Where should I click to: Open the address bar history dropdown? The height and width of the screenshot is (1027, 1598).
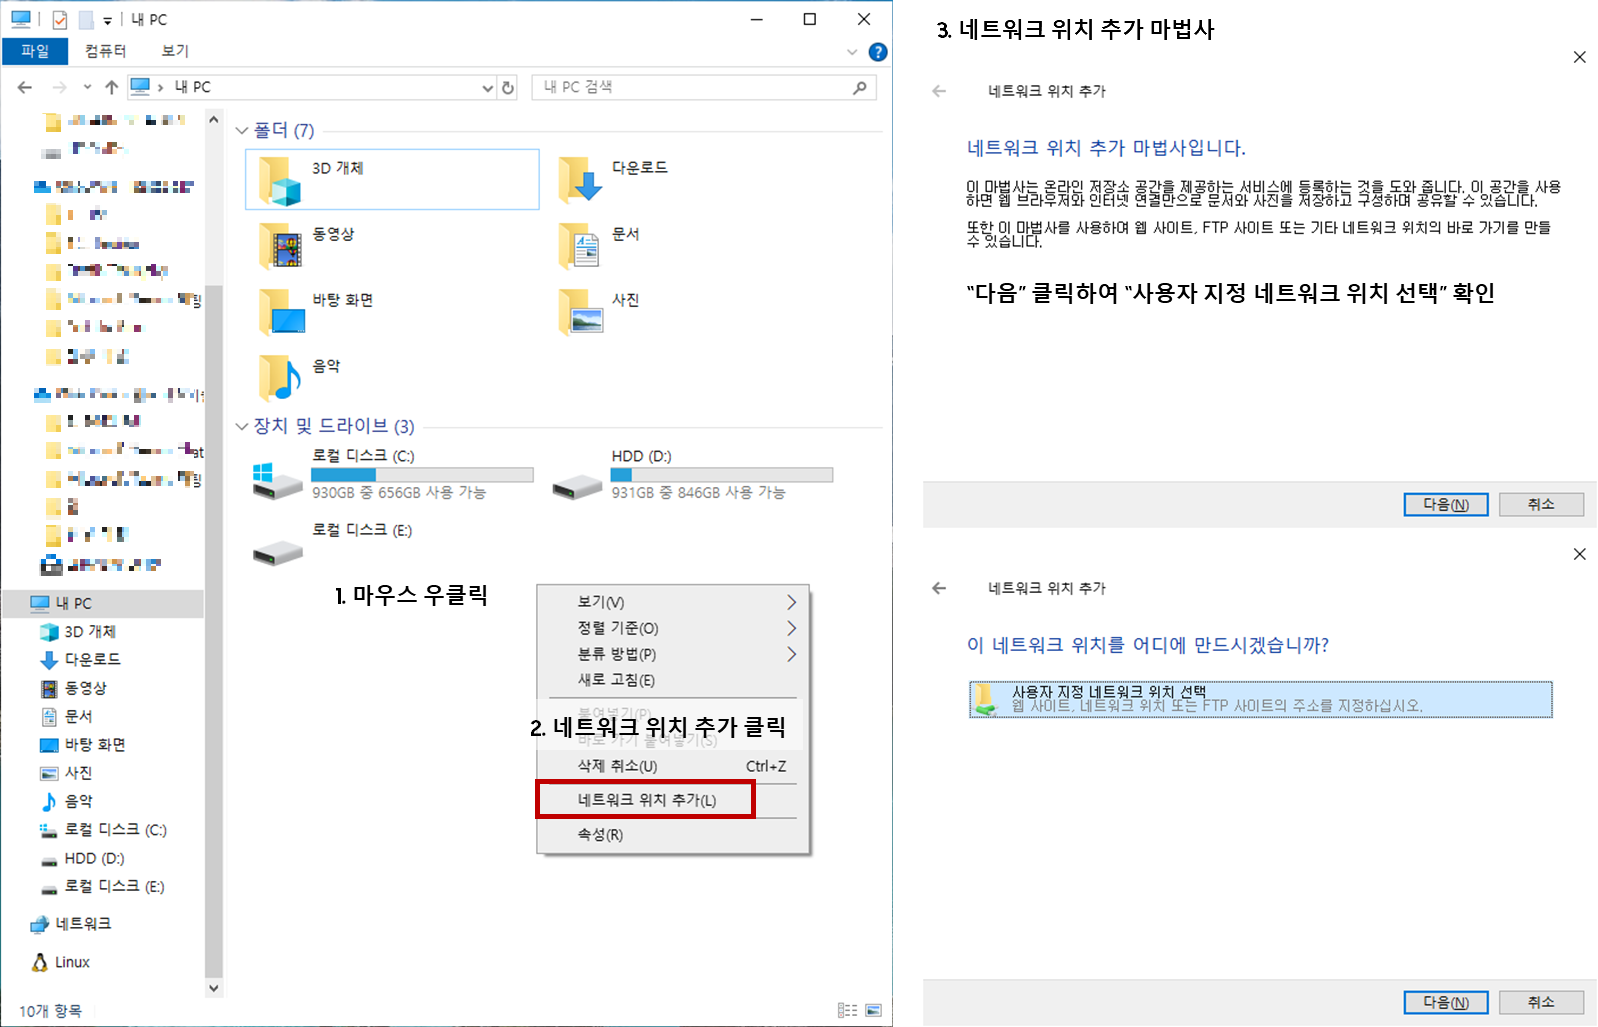487,88
